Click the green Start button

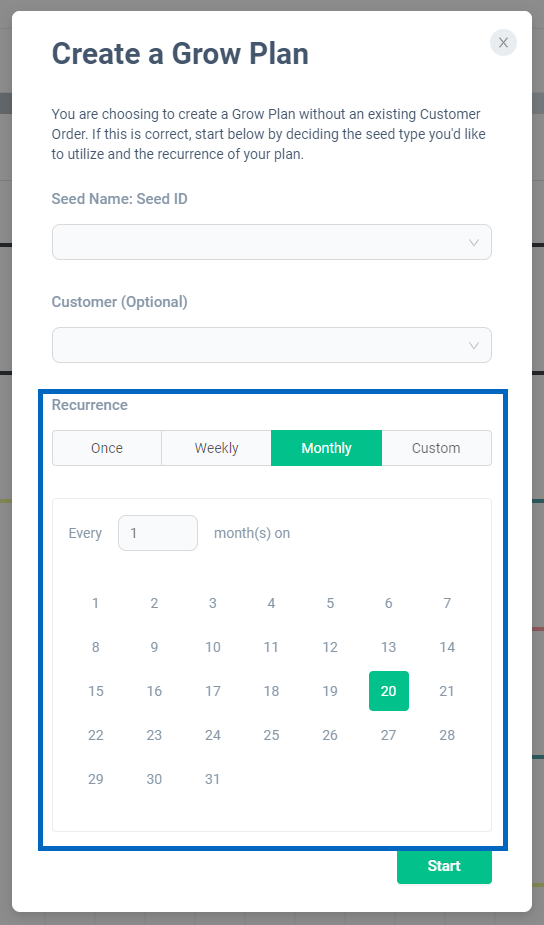pos(444,866)
